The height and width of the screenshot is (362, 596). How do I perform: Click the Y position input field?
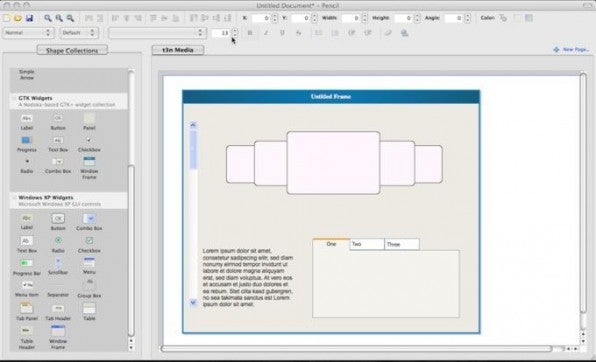[301, 18]
